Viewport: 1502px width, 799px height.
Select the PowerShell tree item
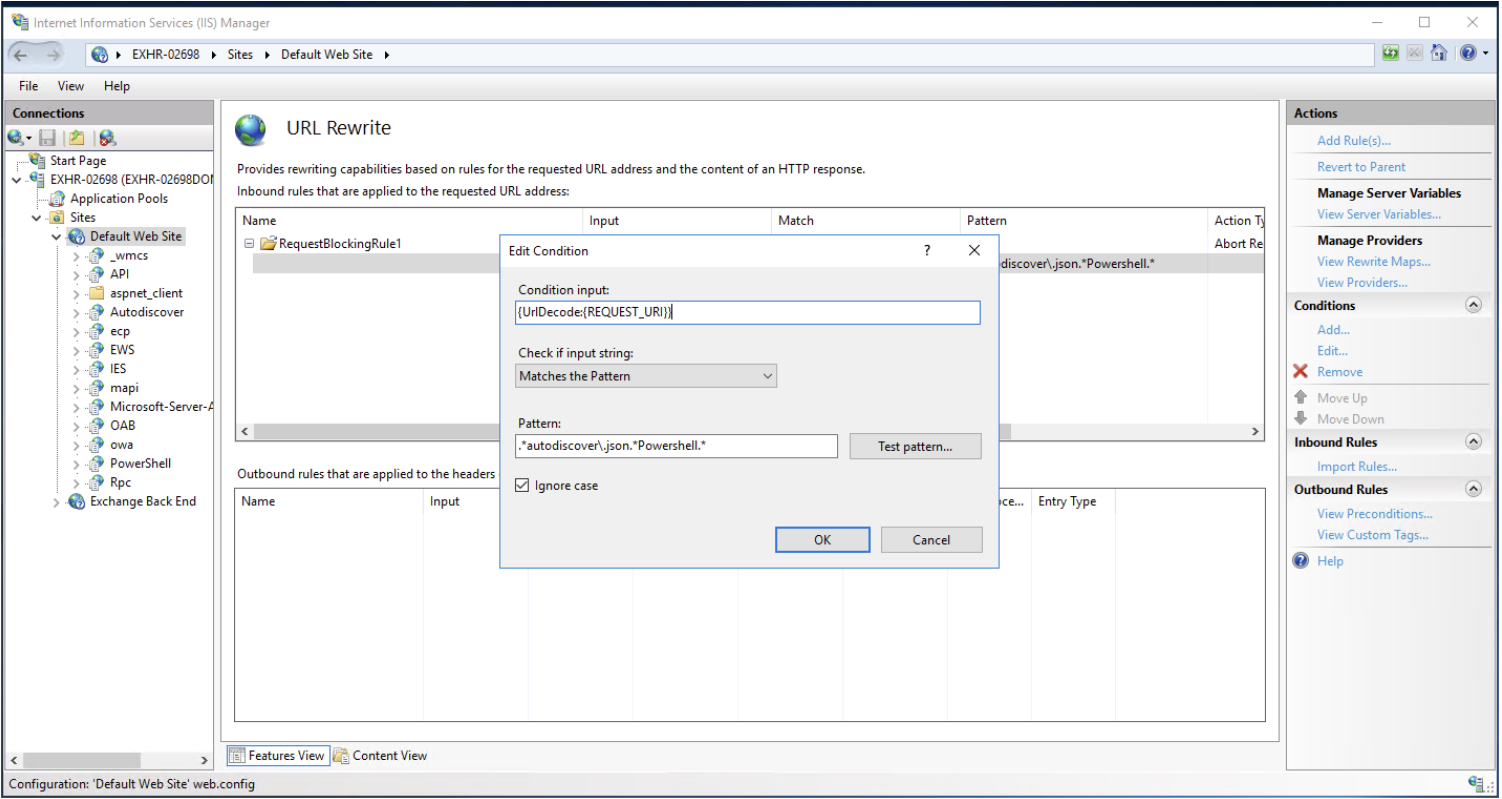pos(140,463)
